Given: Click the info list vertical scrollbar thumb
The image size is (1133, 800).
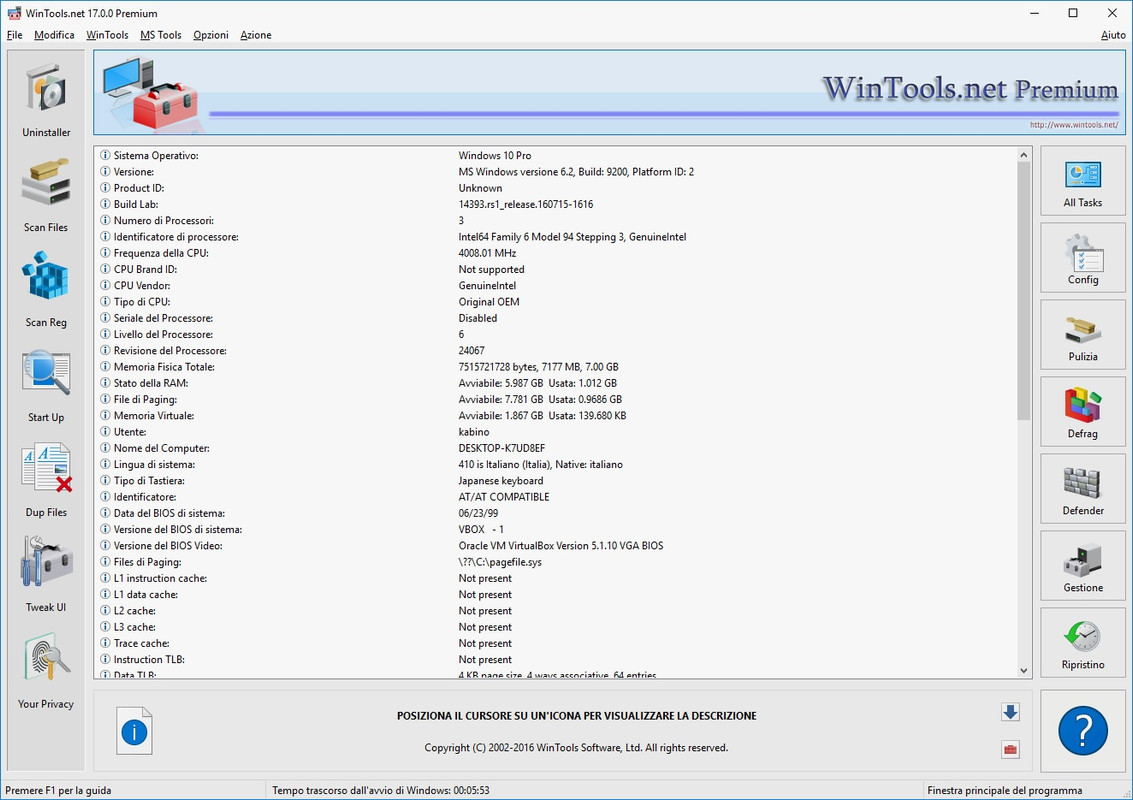Looking at the screenshot, I should [1023, 291].
